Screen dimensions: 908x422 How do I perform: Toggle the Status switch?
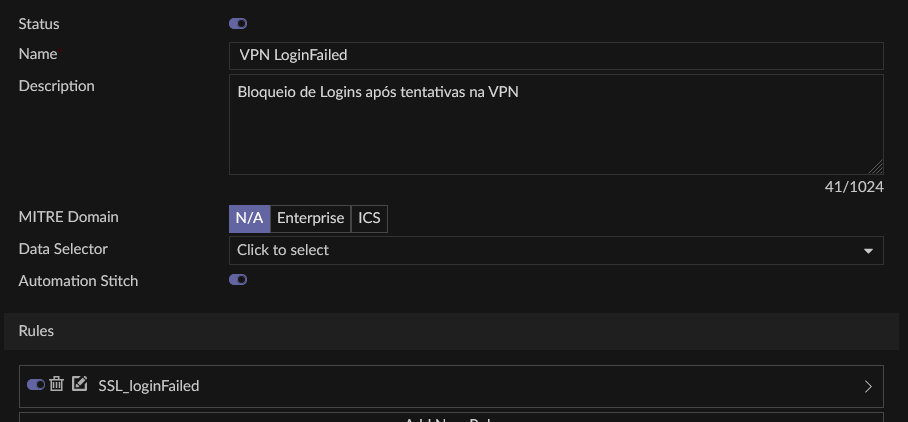coord(238,24)
